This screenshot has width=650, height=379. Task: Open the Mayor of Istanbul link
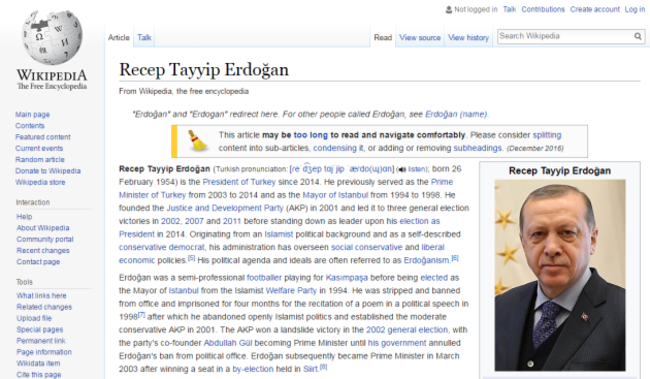coord(335,195)
